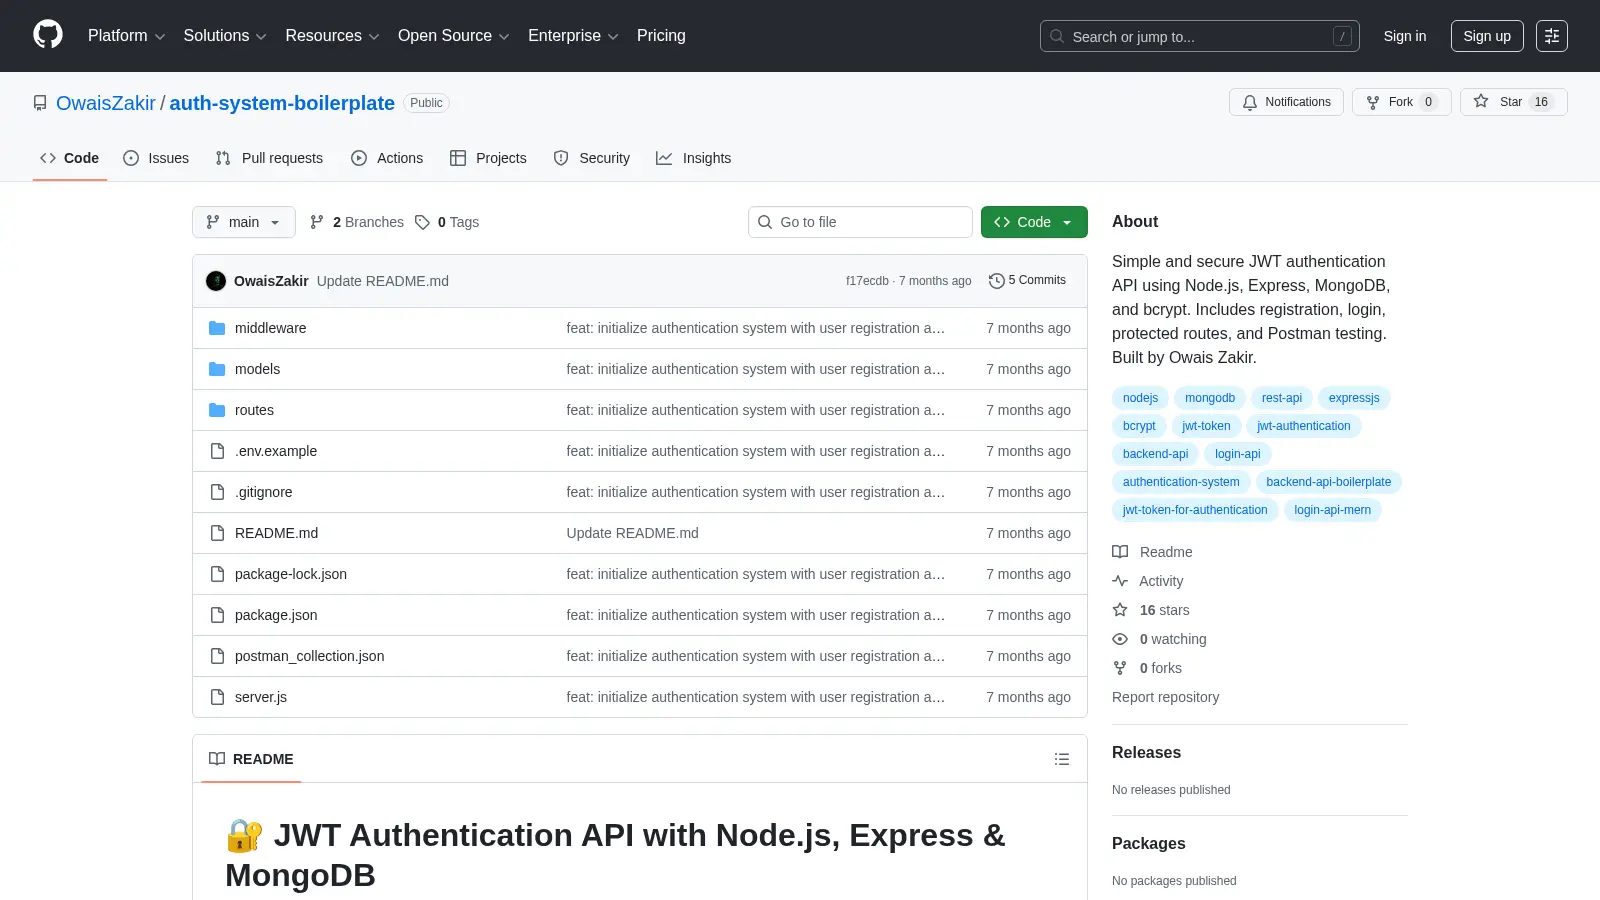The height and width of the screenshot is (900, 1600).
Task: Expand the Open Source menu
Action: (x=453, y=36)
